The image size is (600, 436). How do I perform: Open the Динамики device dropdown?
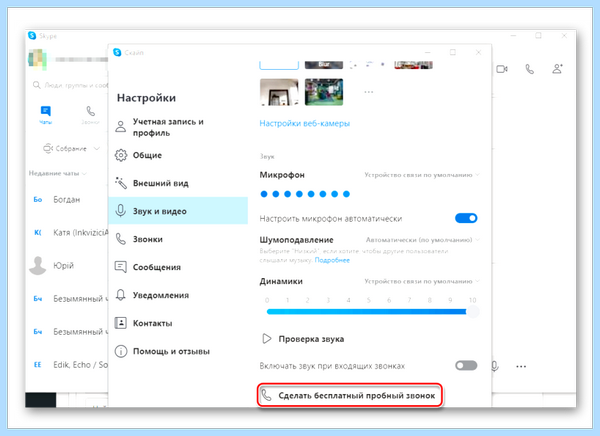421,281
